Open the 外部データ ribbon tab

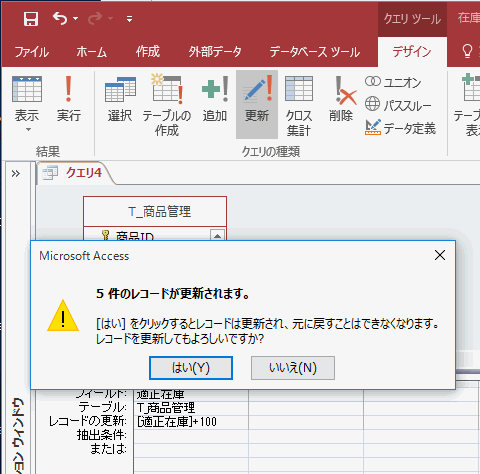[215, 52]
